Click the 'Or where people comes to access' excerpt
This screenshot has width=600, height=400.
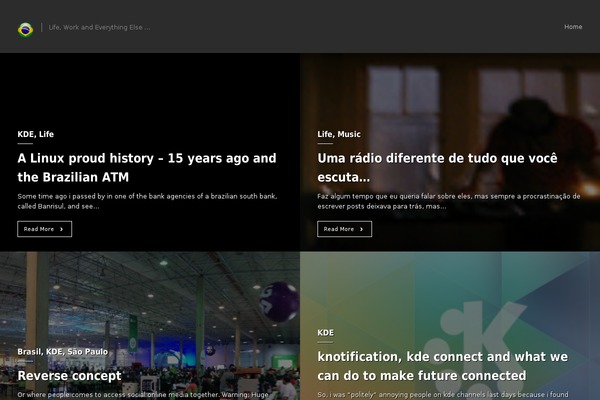(143, 395)
